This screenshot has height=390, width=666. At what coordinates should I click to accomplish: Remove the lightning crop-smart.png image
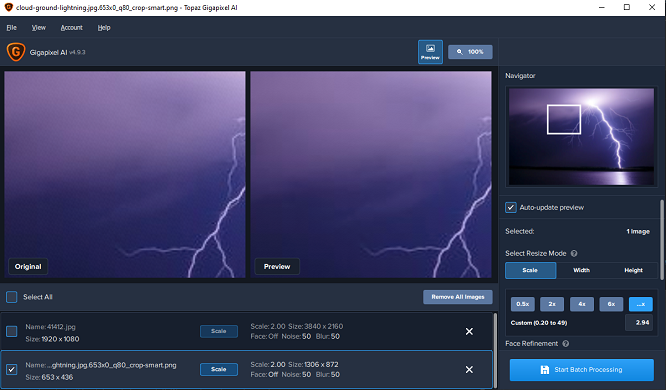[x=469, y=370]
